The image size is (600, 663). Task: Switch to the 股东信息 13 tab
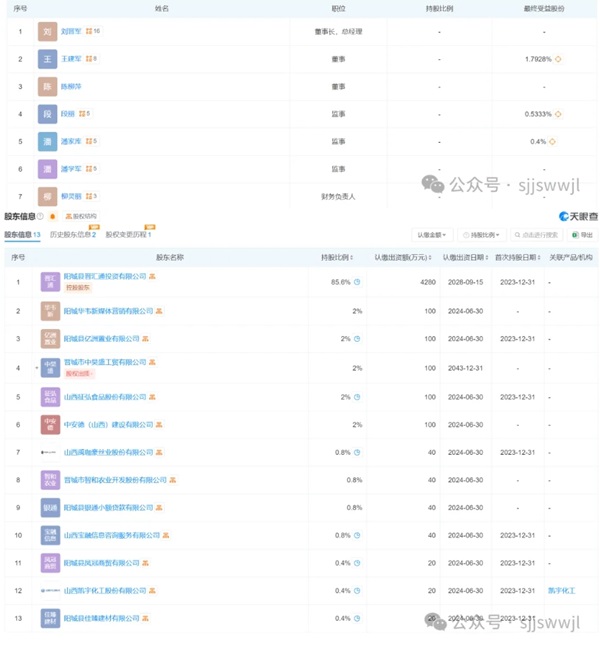[22, 235]
